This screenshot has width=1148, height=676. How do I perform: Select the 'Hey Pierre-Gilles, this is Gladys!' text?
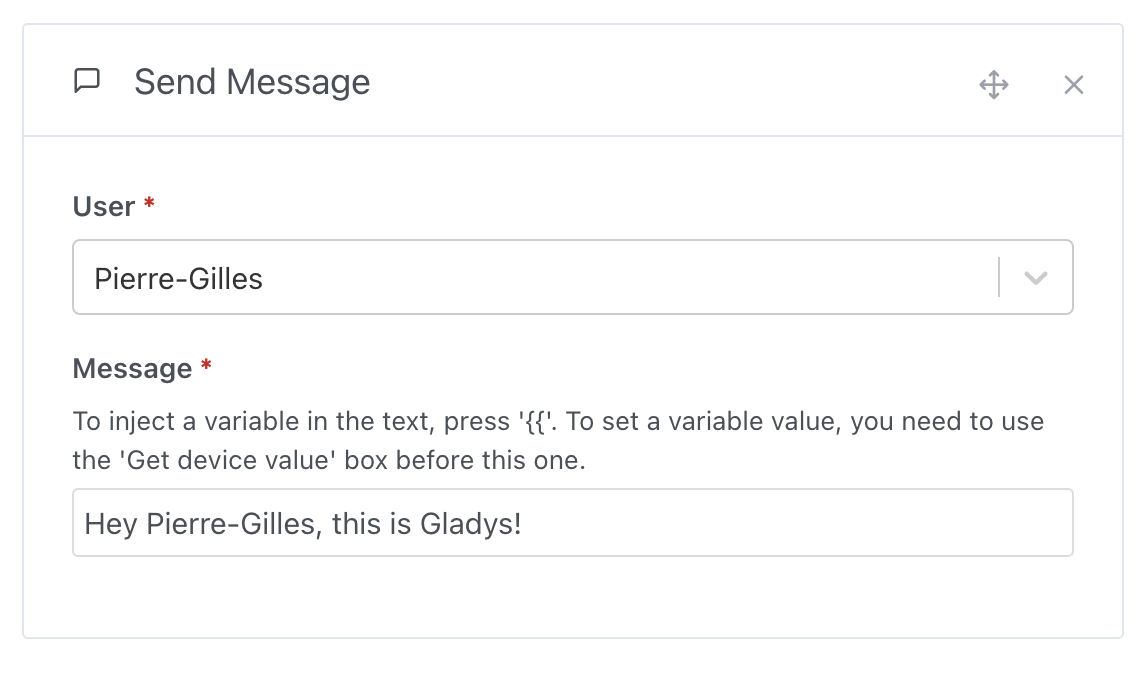click(304, 522)
